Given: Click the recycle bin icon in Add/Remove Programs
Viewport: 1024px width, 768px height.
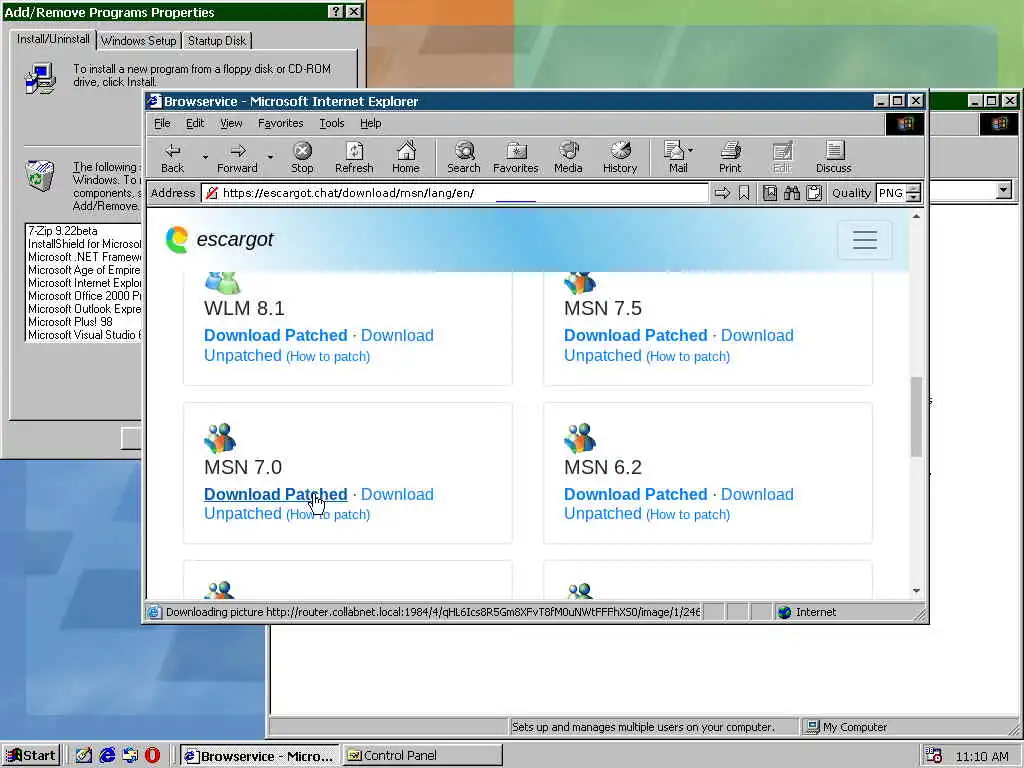Looking at the screenshot, I should (40, 176).
